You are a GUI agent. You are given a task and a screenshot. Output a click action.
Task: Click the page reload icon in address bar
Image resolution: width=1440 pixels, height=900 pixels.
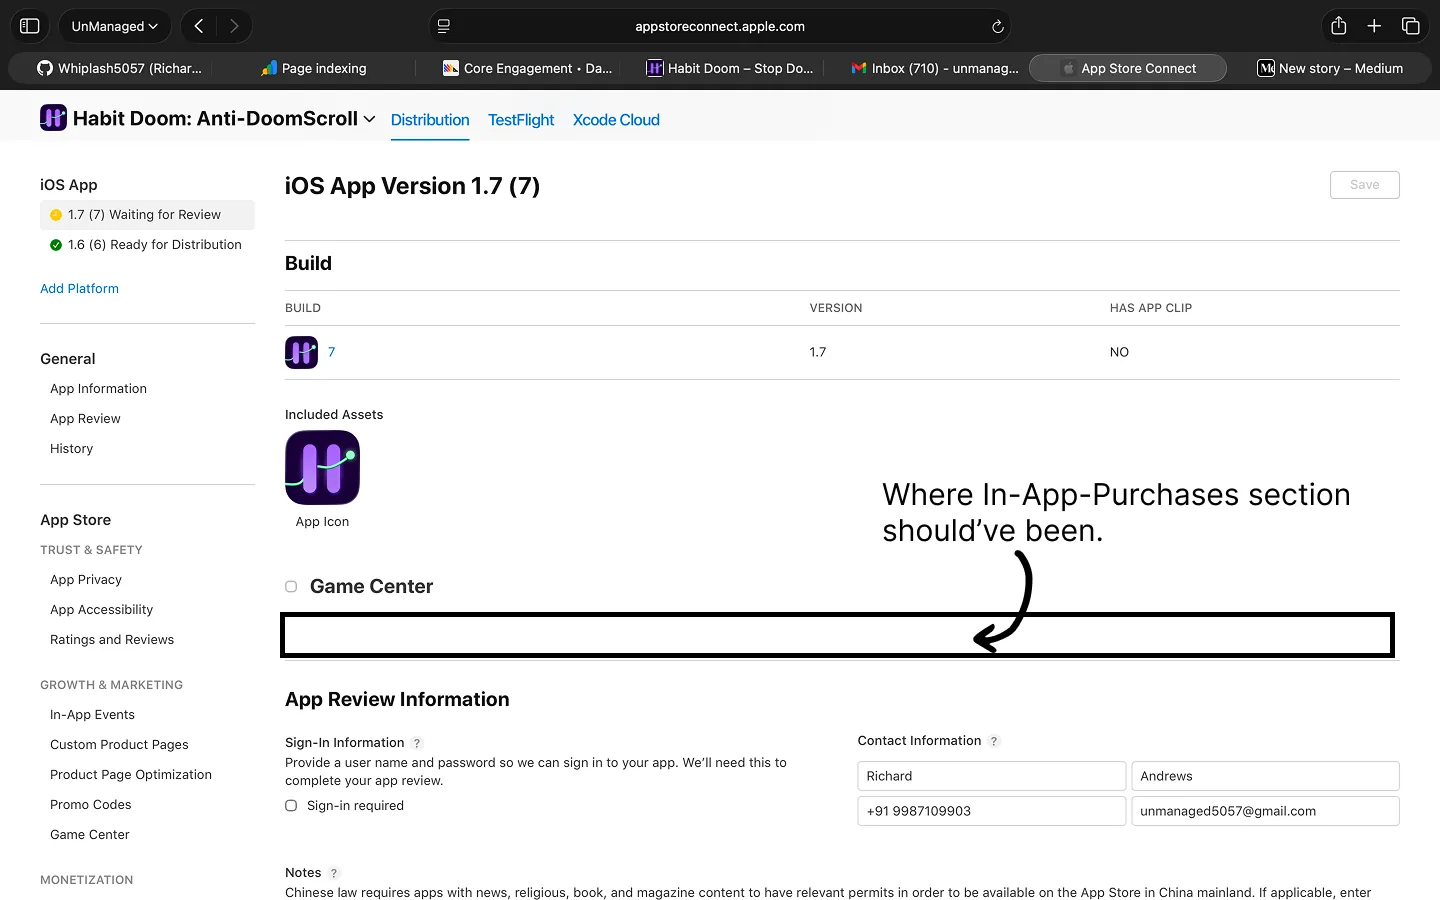coord(997,26)
